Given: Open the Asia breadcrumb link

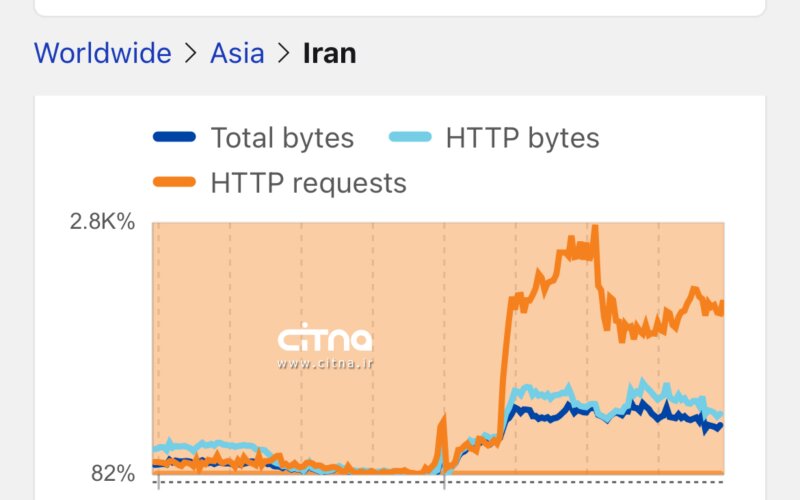Looking at the screenshot, I should pyautogui.click(x=237, y=53).
